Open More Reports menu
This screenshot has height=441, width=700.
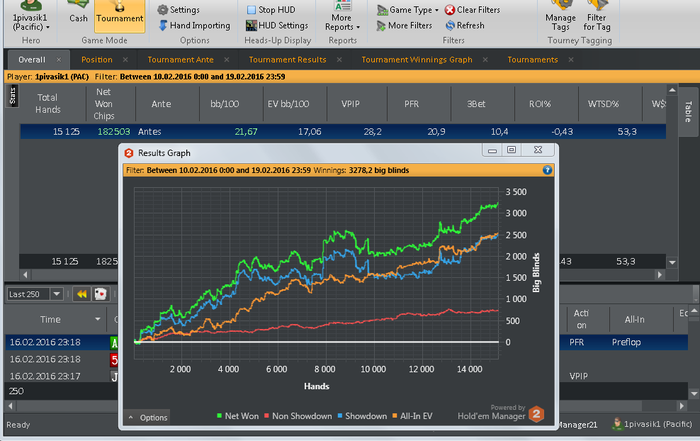pos(342,17)
